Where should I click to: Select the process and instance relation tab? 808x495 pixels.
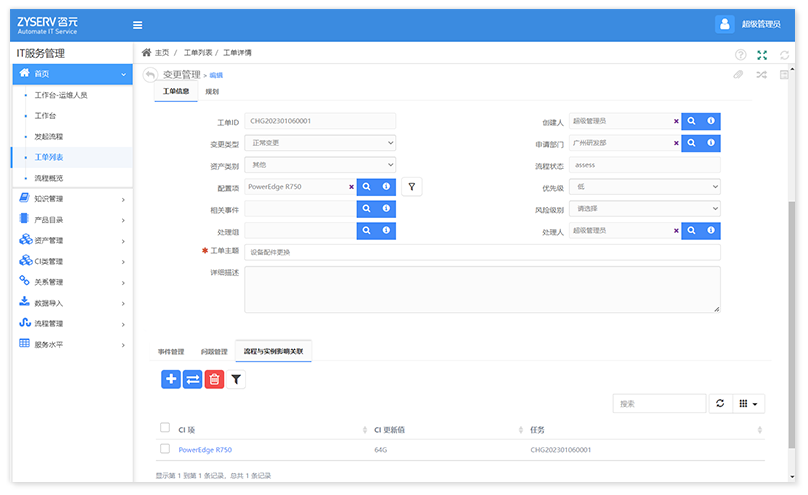point(273,351)
